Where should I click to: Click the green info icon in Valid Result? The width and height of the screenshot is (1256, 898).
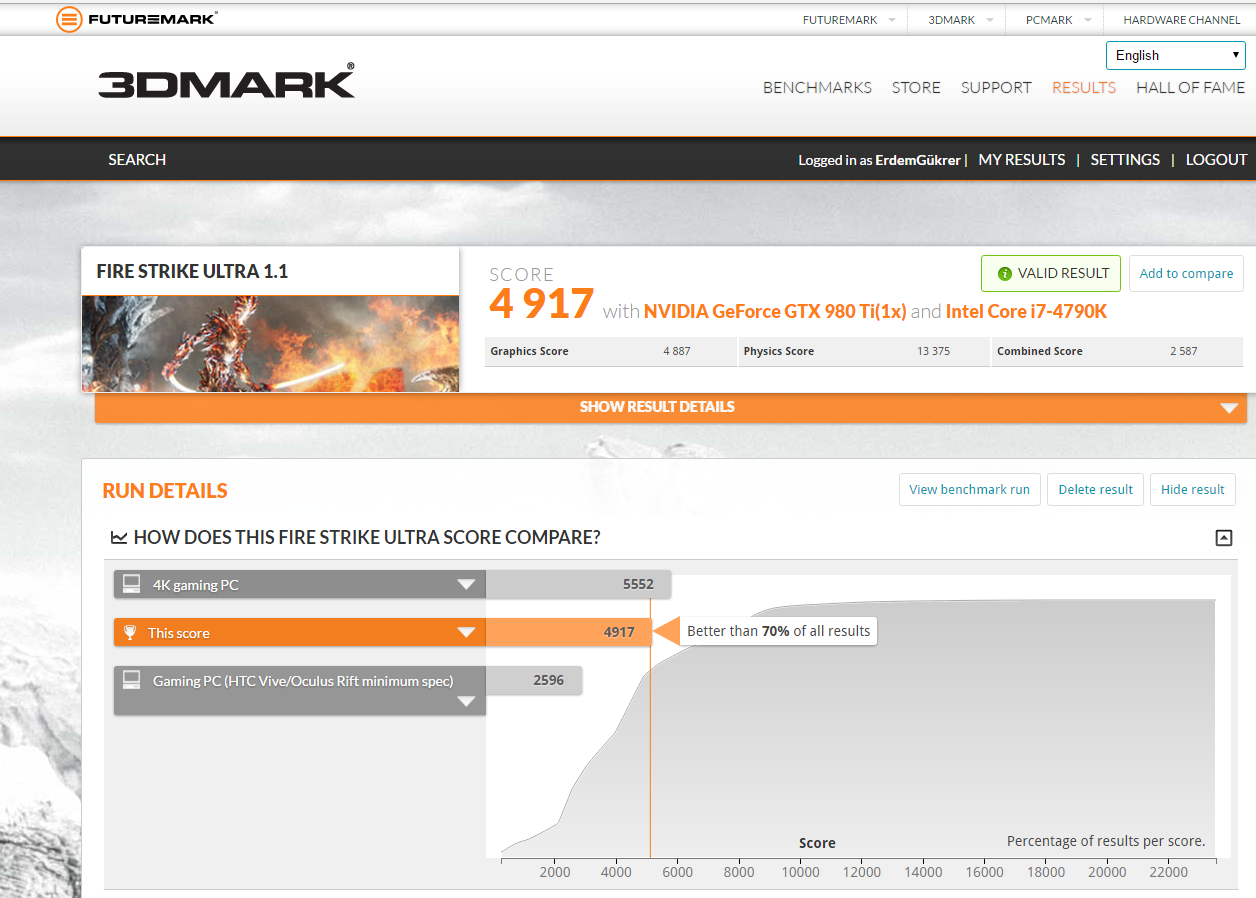[1005, 273]
